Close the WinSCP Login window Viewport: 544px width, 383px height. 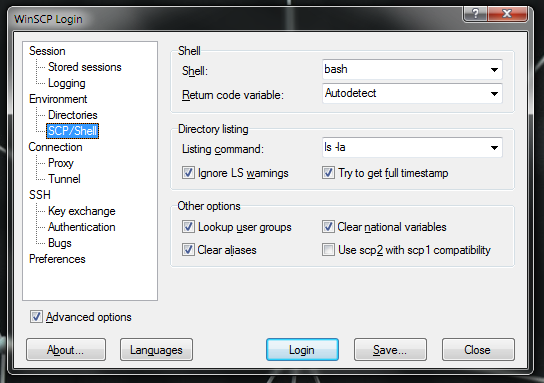[x=507, y=14]
